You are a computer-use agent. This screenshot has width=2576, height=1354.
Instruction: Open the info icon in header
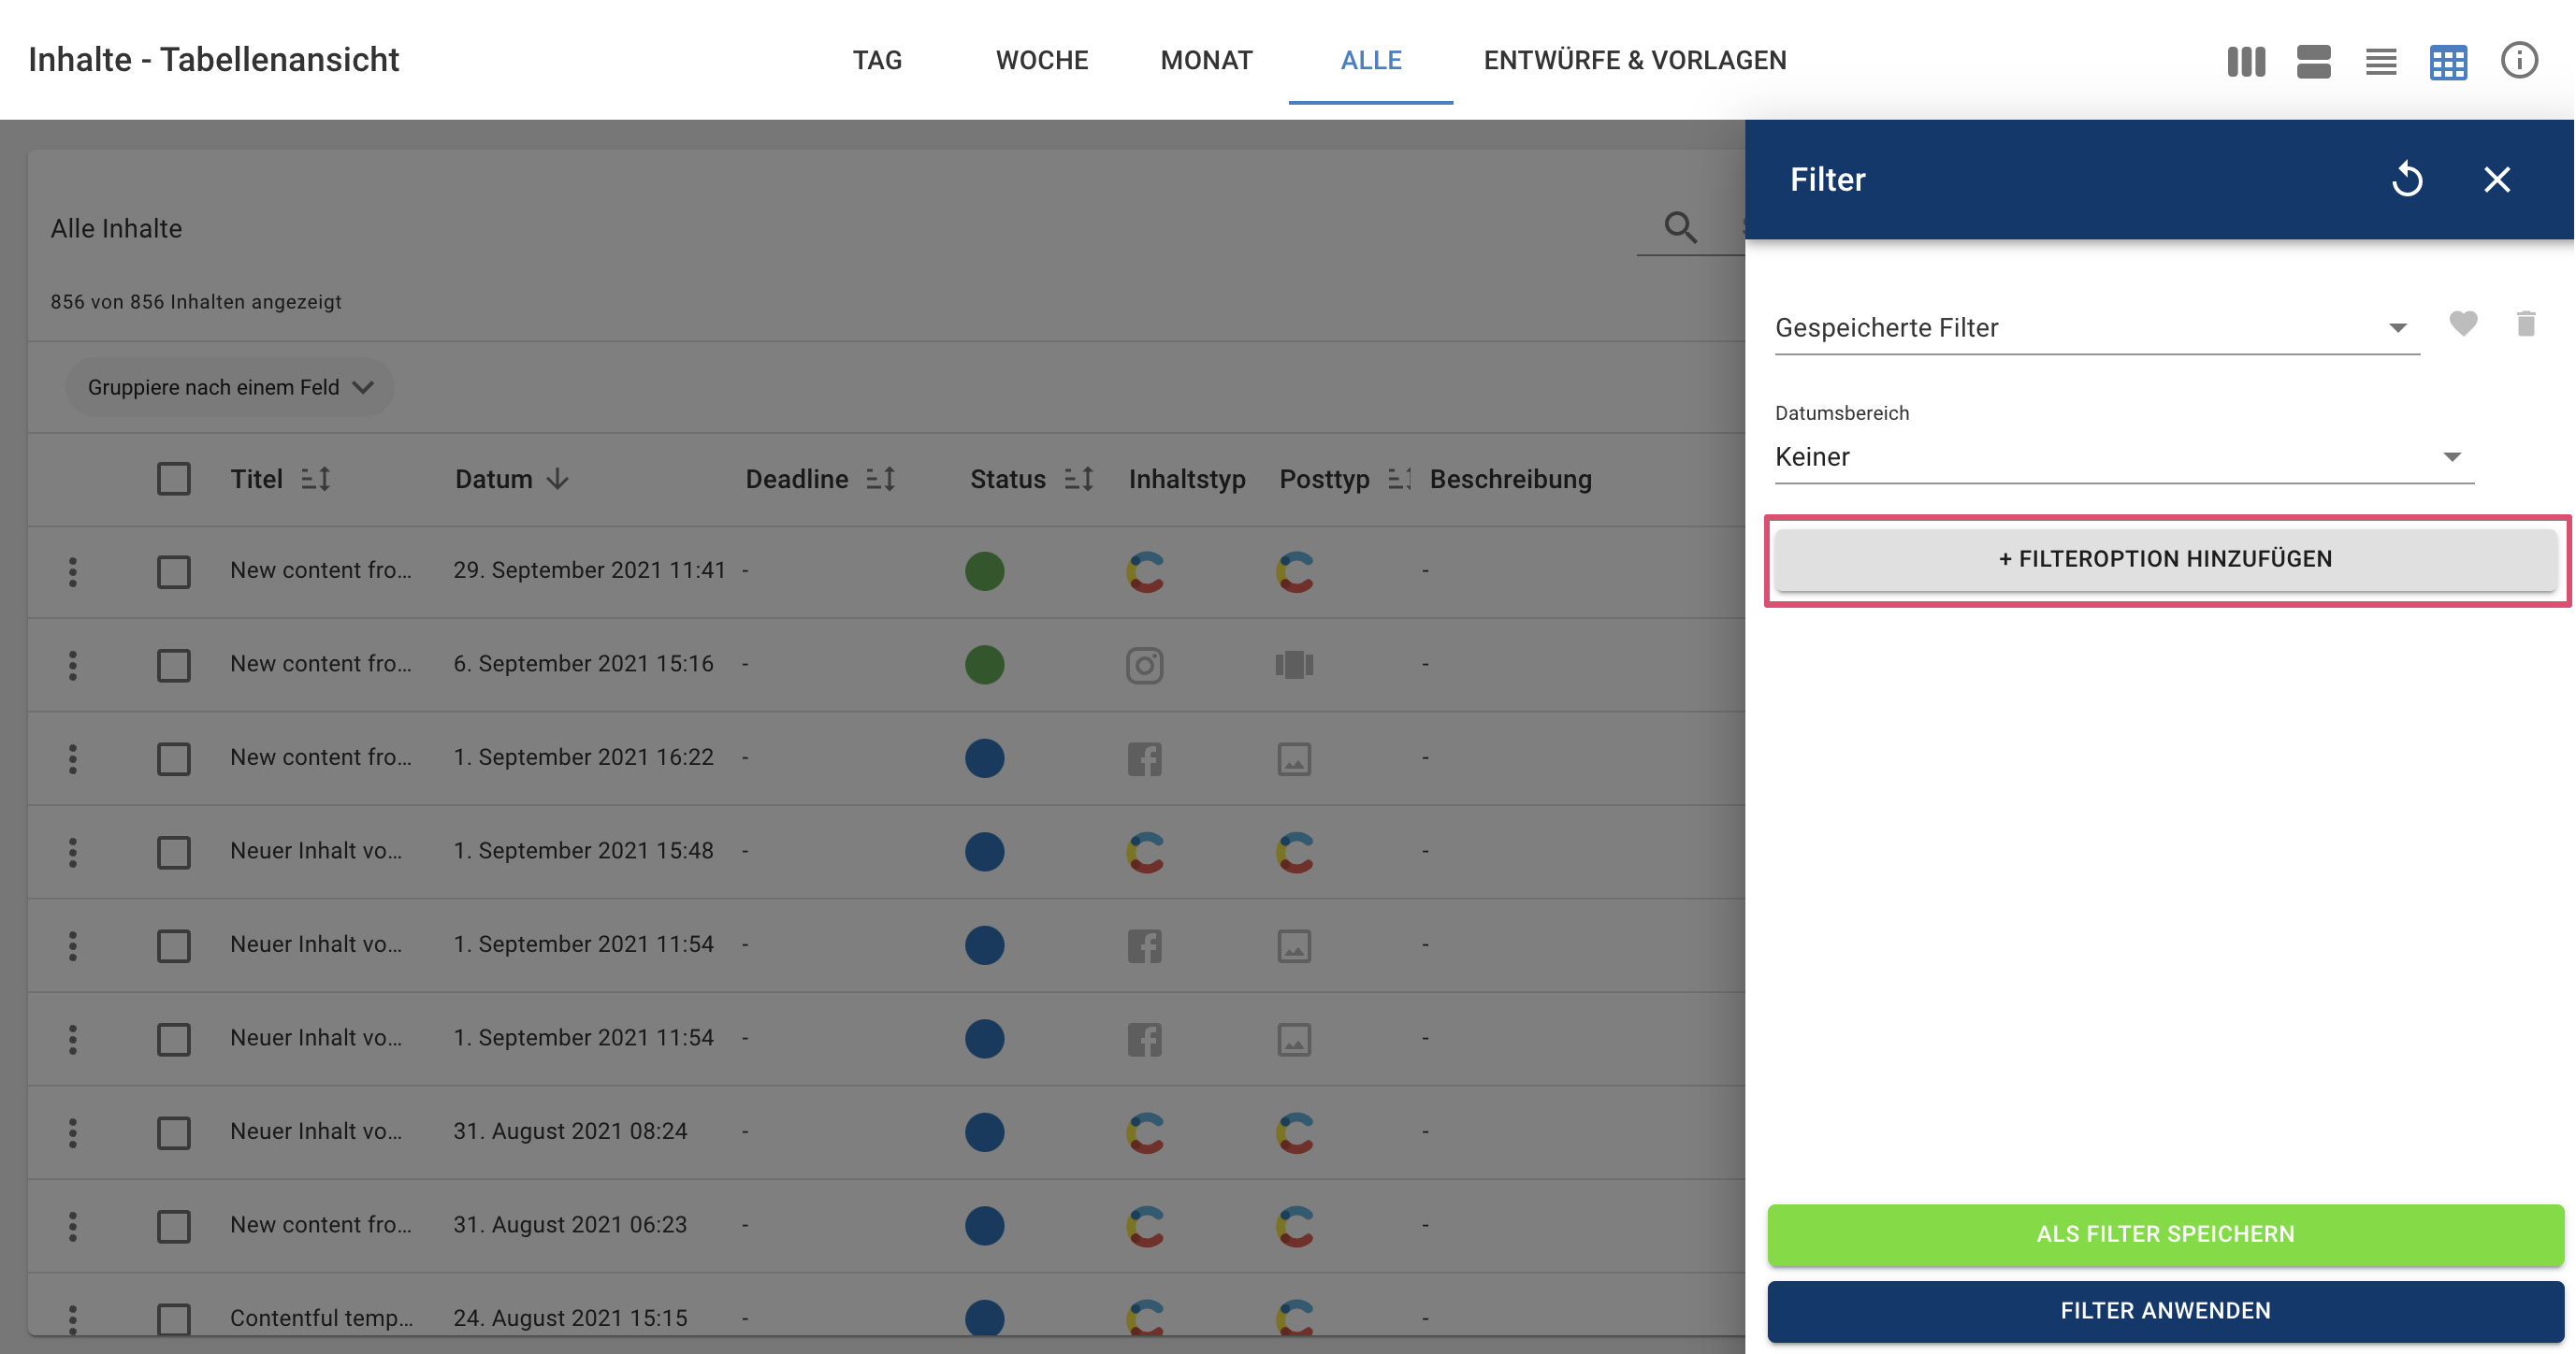click(x=2519, y=60)
